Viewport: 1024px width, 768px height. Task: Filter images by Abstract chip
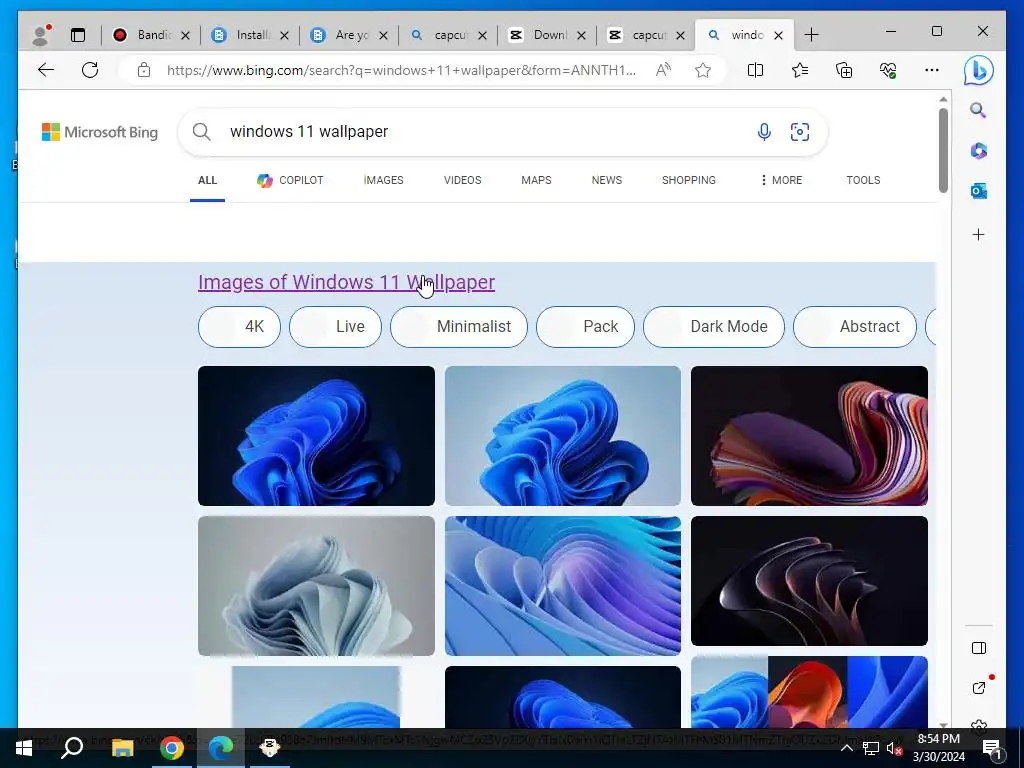854,327
